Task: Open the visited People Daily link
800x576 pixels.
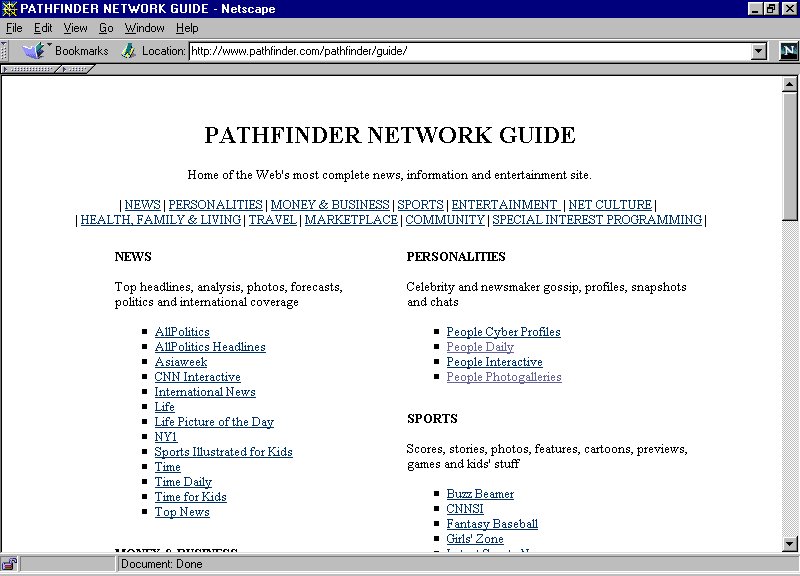Action: click(x=480, y=347)
